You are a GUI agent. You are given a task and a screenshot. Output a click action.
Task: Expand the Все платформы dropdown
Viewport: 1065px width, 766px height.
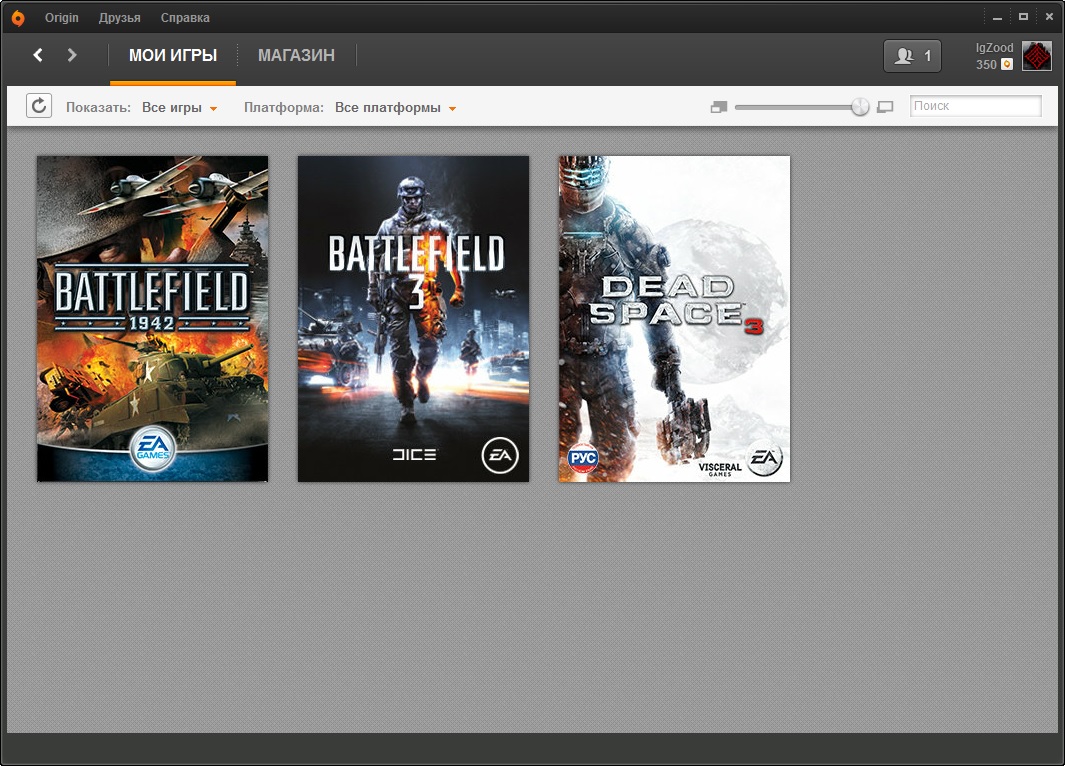coord(395,107)
